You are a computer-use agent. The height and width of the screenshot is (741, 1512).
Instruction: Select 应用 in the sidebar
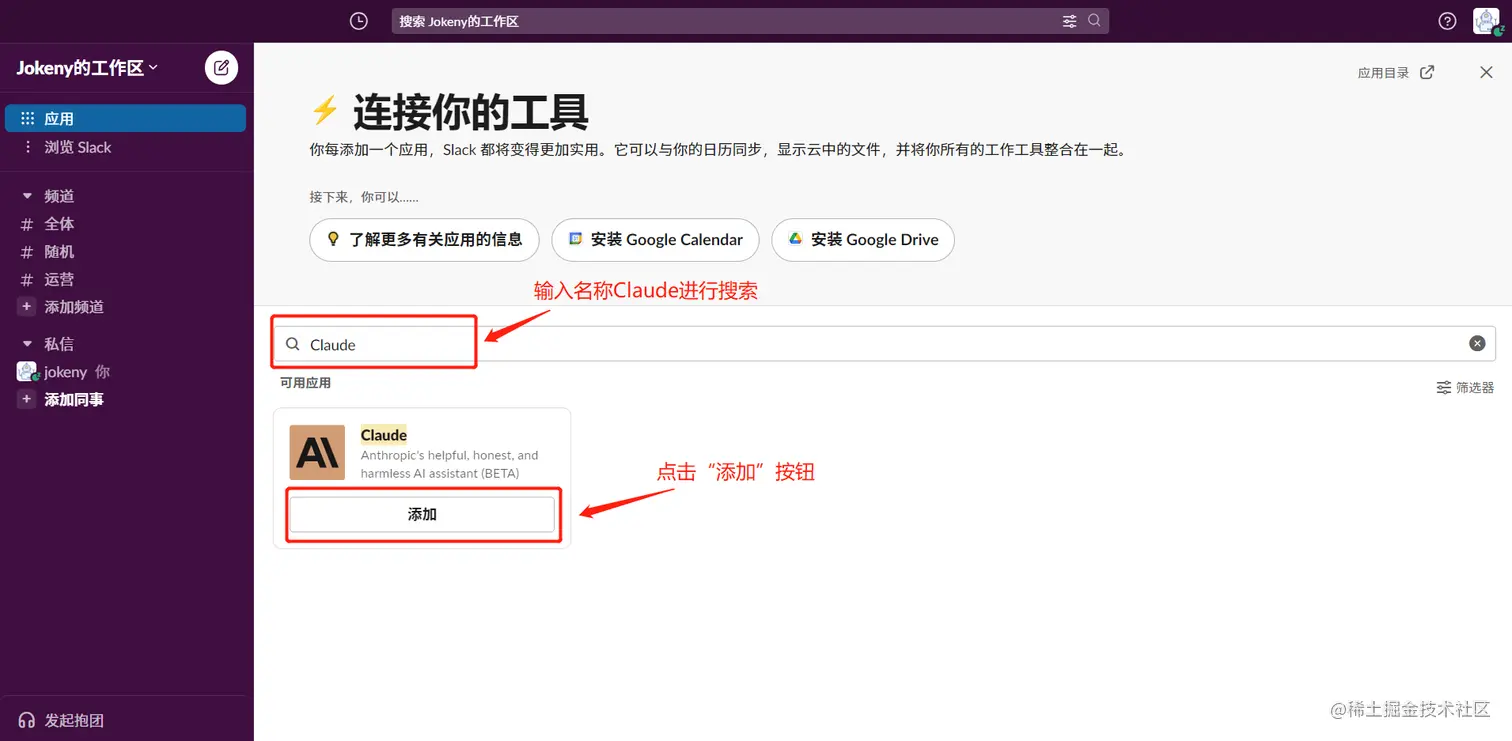pyautogui.click(x=125, y=118)
